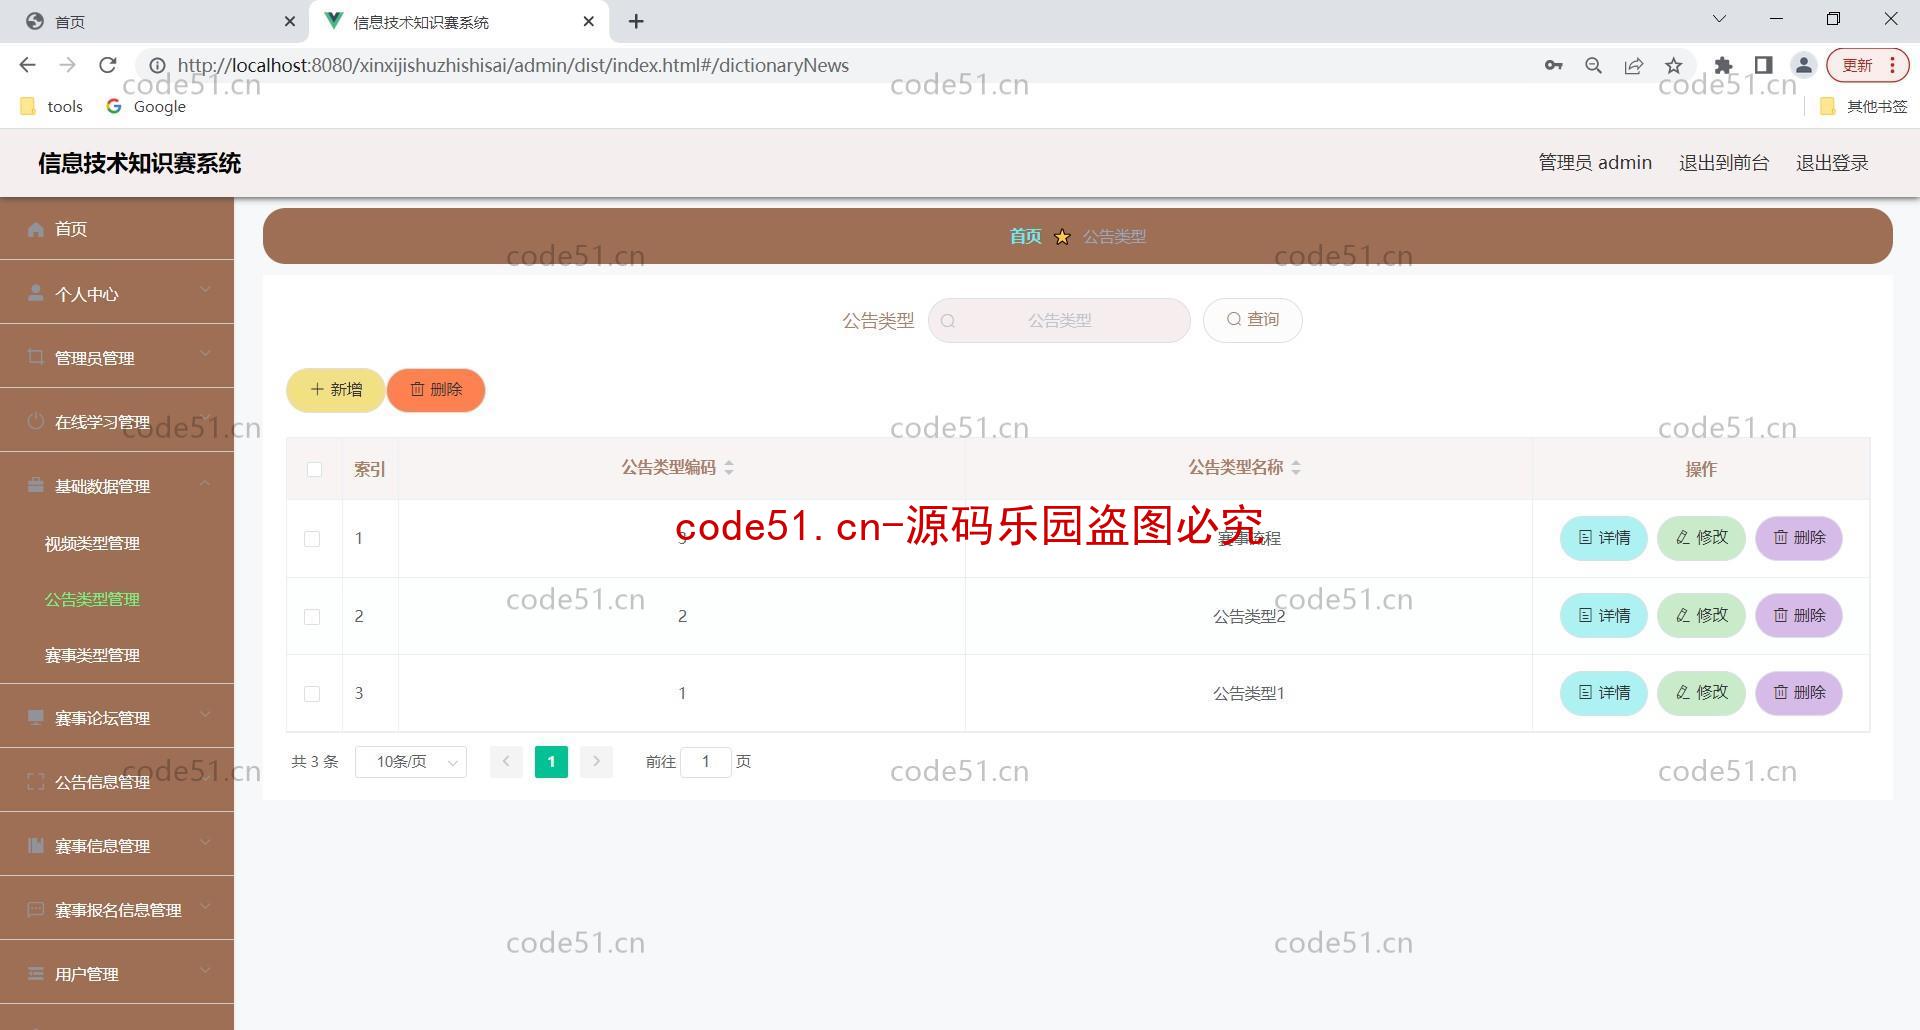Viewport: 1920px width, 1030px height.
Task: Click the power icon beside 在线学习管理
Action: tap(36, 421)
